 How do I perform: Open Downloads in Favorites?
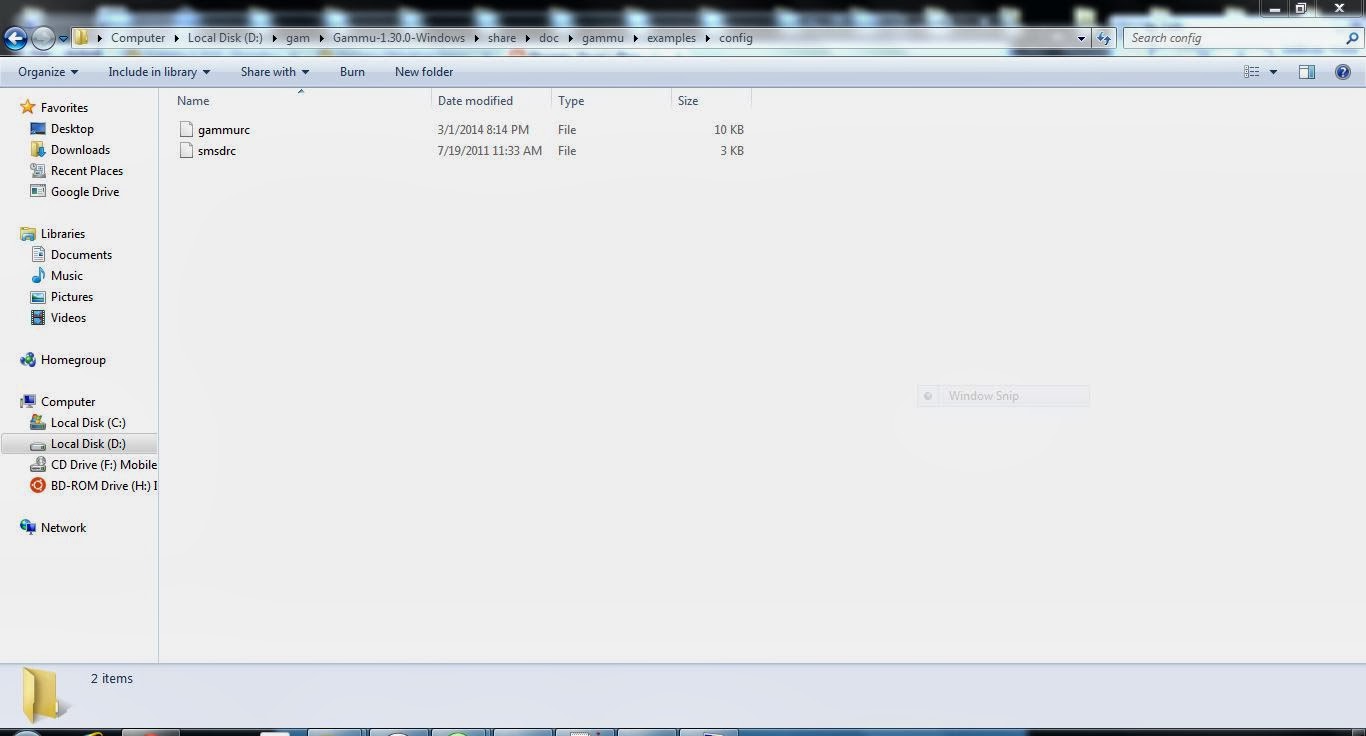pyautogui.click(x=80, y=150)
